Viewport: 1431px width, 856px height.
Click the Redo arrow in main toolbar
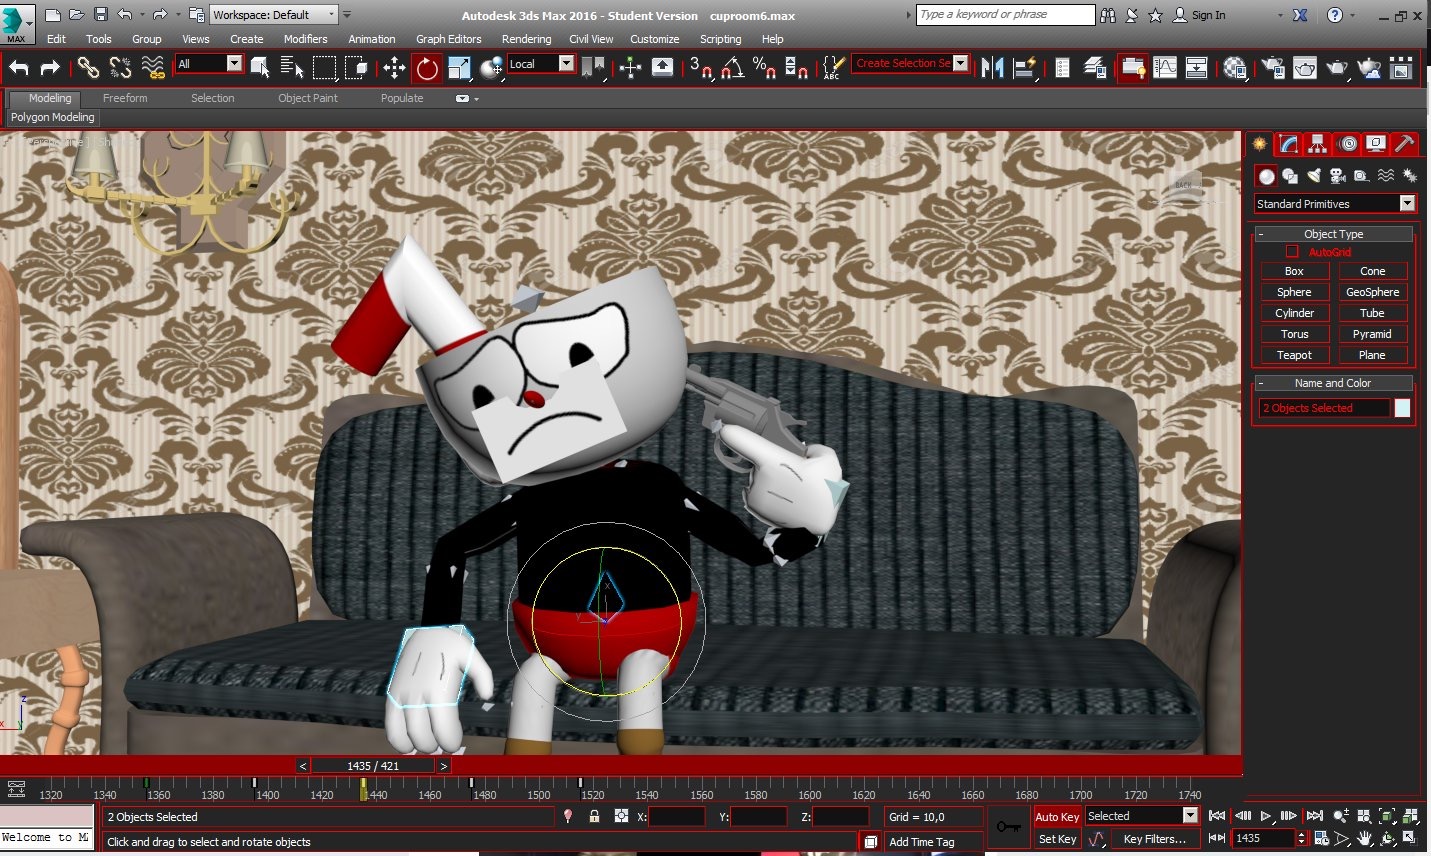[49, 67]
